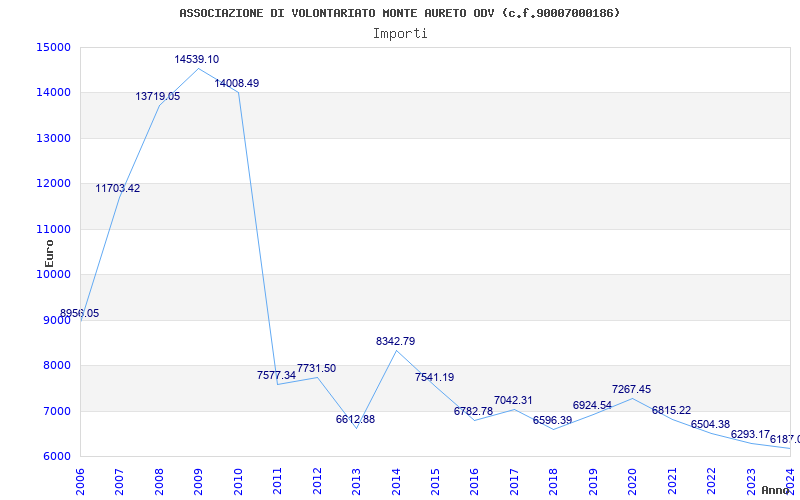This screenshot has height=500, width=800.
Task: Click the 2008 year label
Action: click(x=160, y=482)
